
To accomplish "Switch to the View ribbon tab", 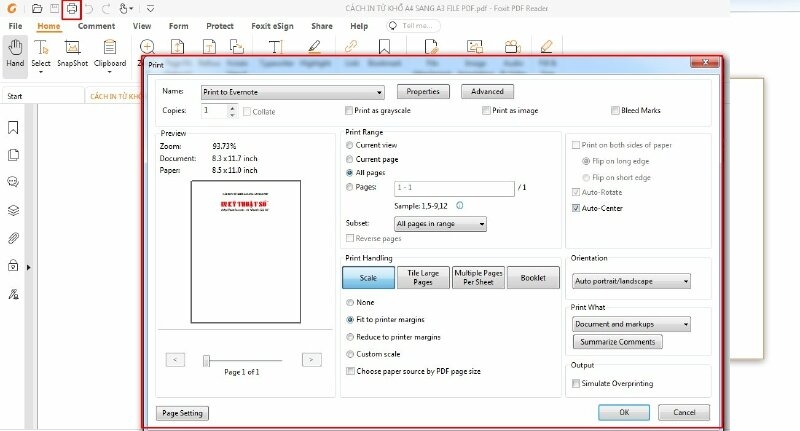I will click(142, 26).
